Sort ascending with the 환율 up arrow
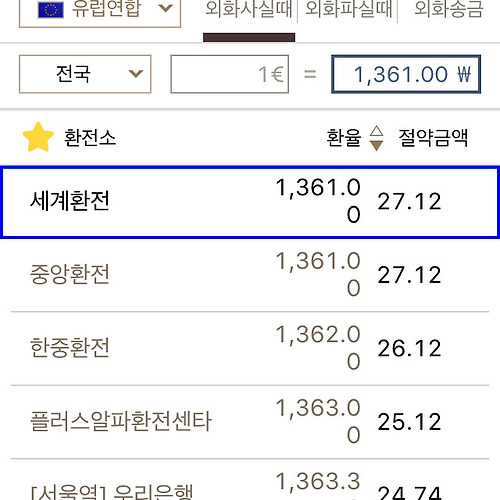The image size is (500, 500). pos(377,131)
